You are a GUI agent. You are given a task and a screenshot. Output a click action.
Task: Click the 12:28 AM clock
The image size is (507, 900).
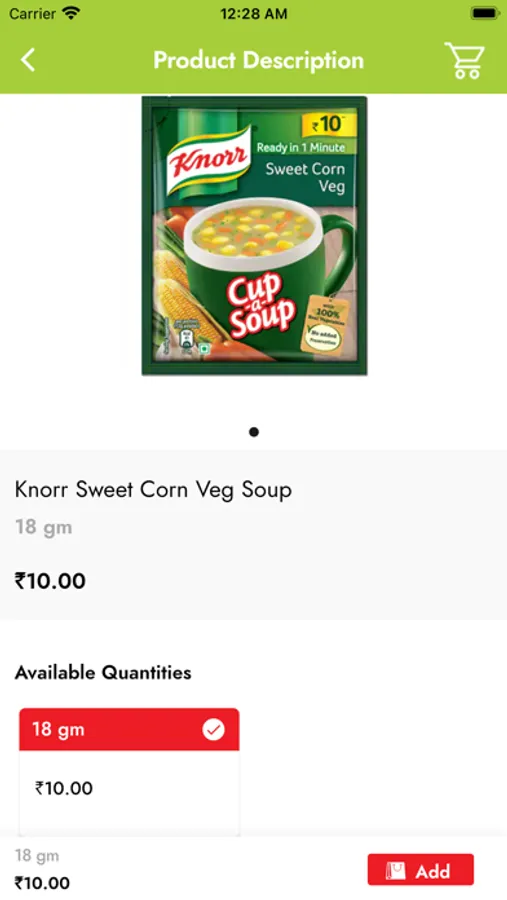click(254, 14)
